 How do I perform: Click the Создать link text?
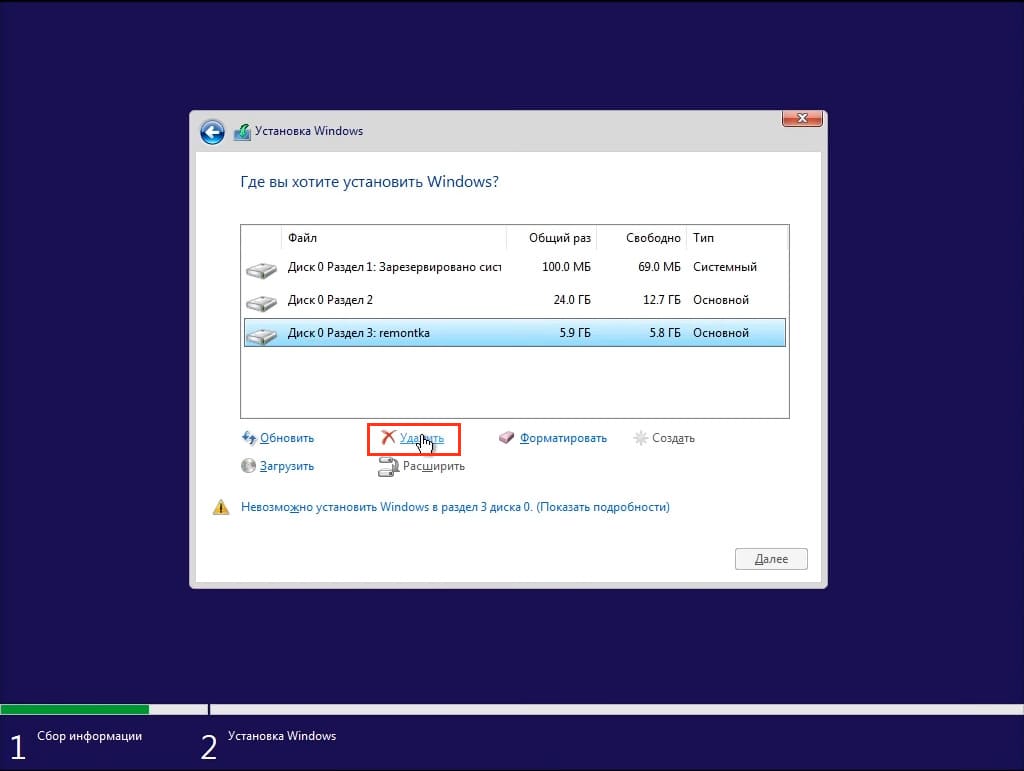click(x=673, y=438)
